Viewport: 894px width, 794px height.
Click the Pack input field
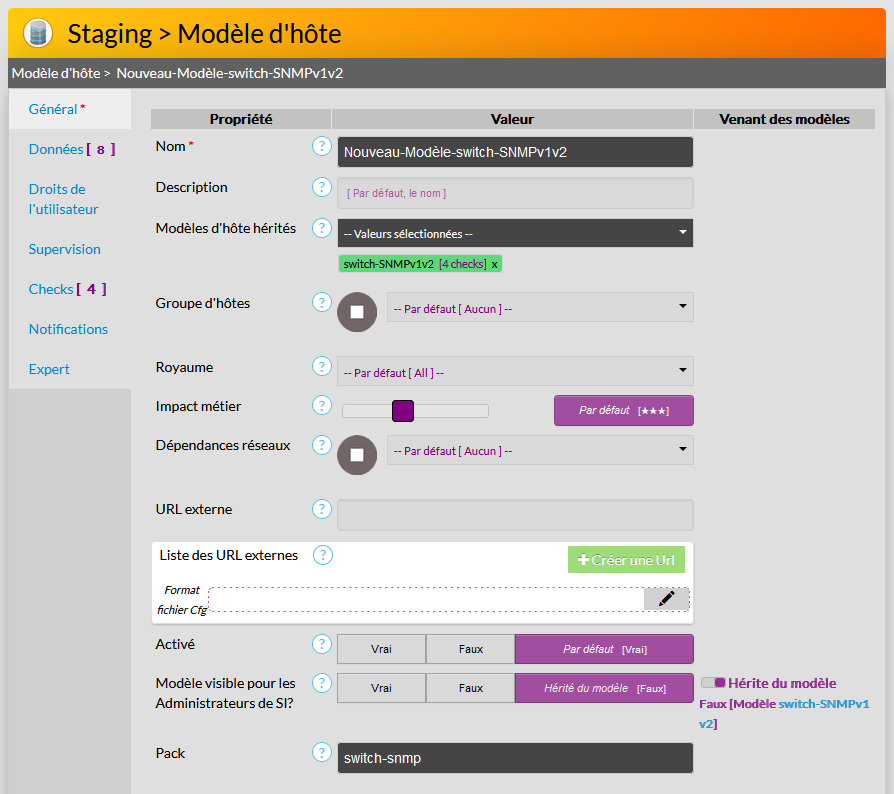tap(515, 758)
